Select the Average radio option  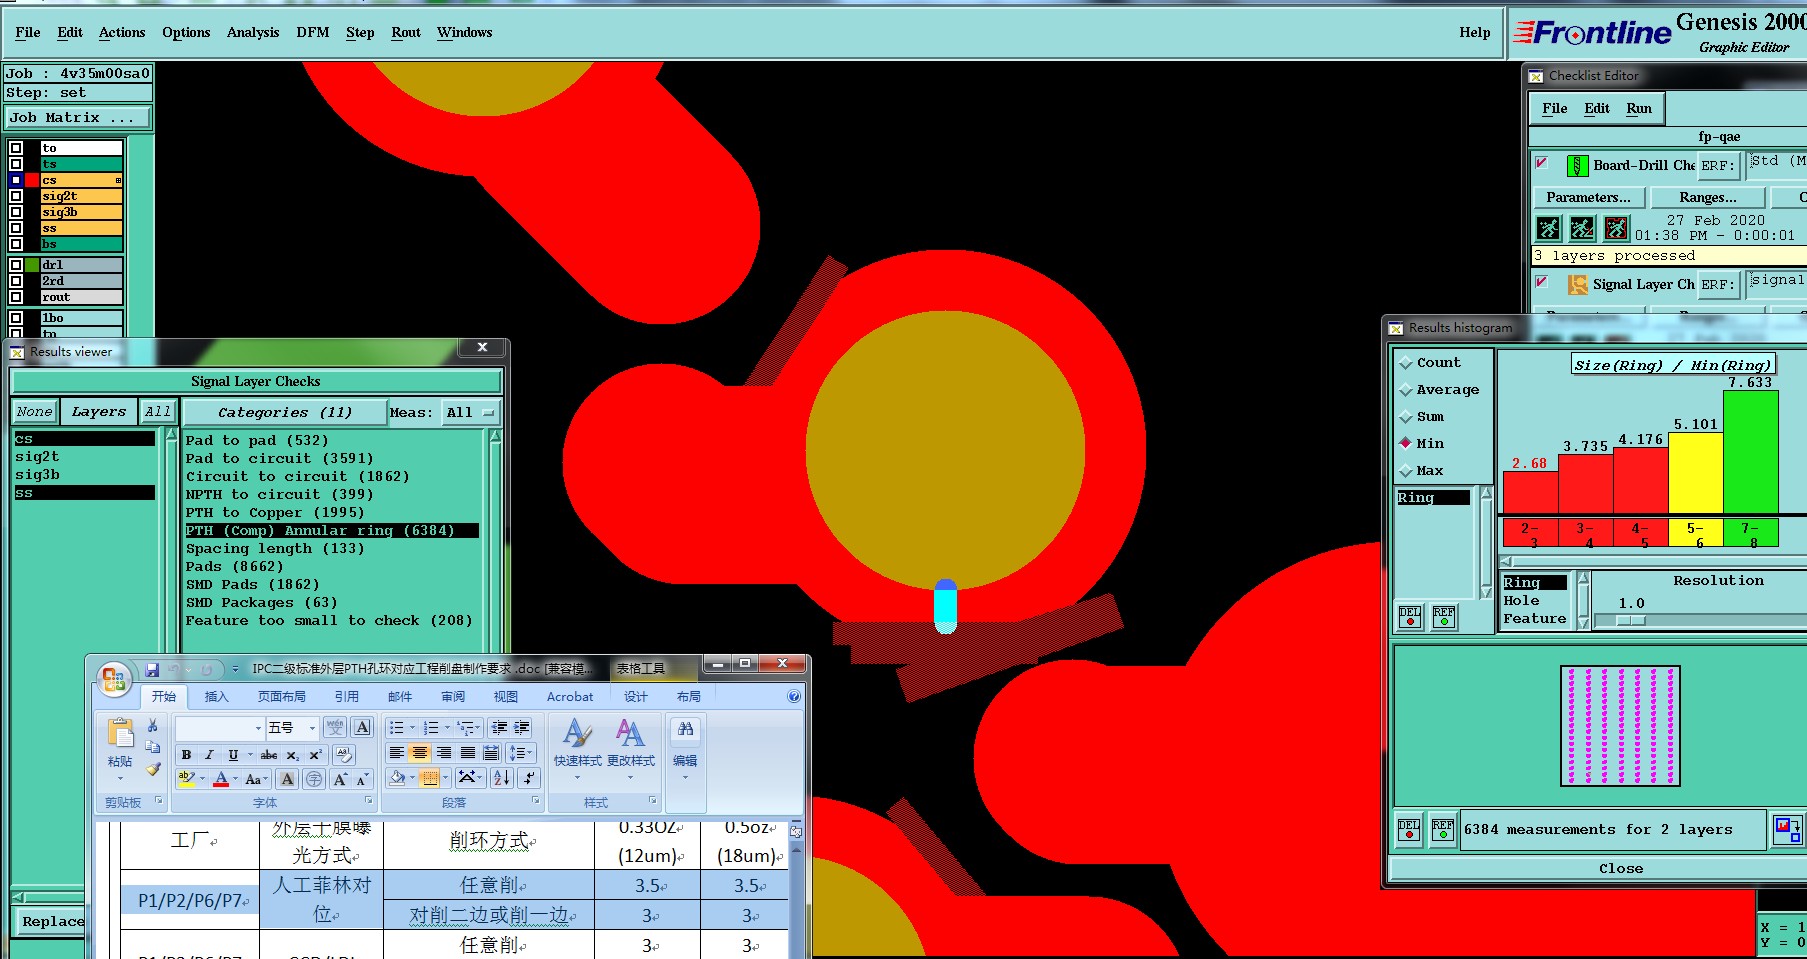pos(1406,390)
